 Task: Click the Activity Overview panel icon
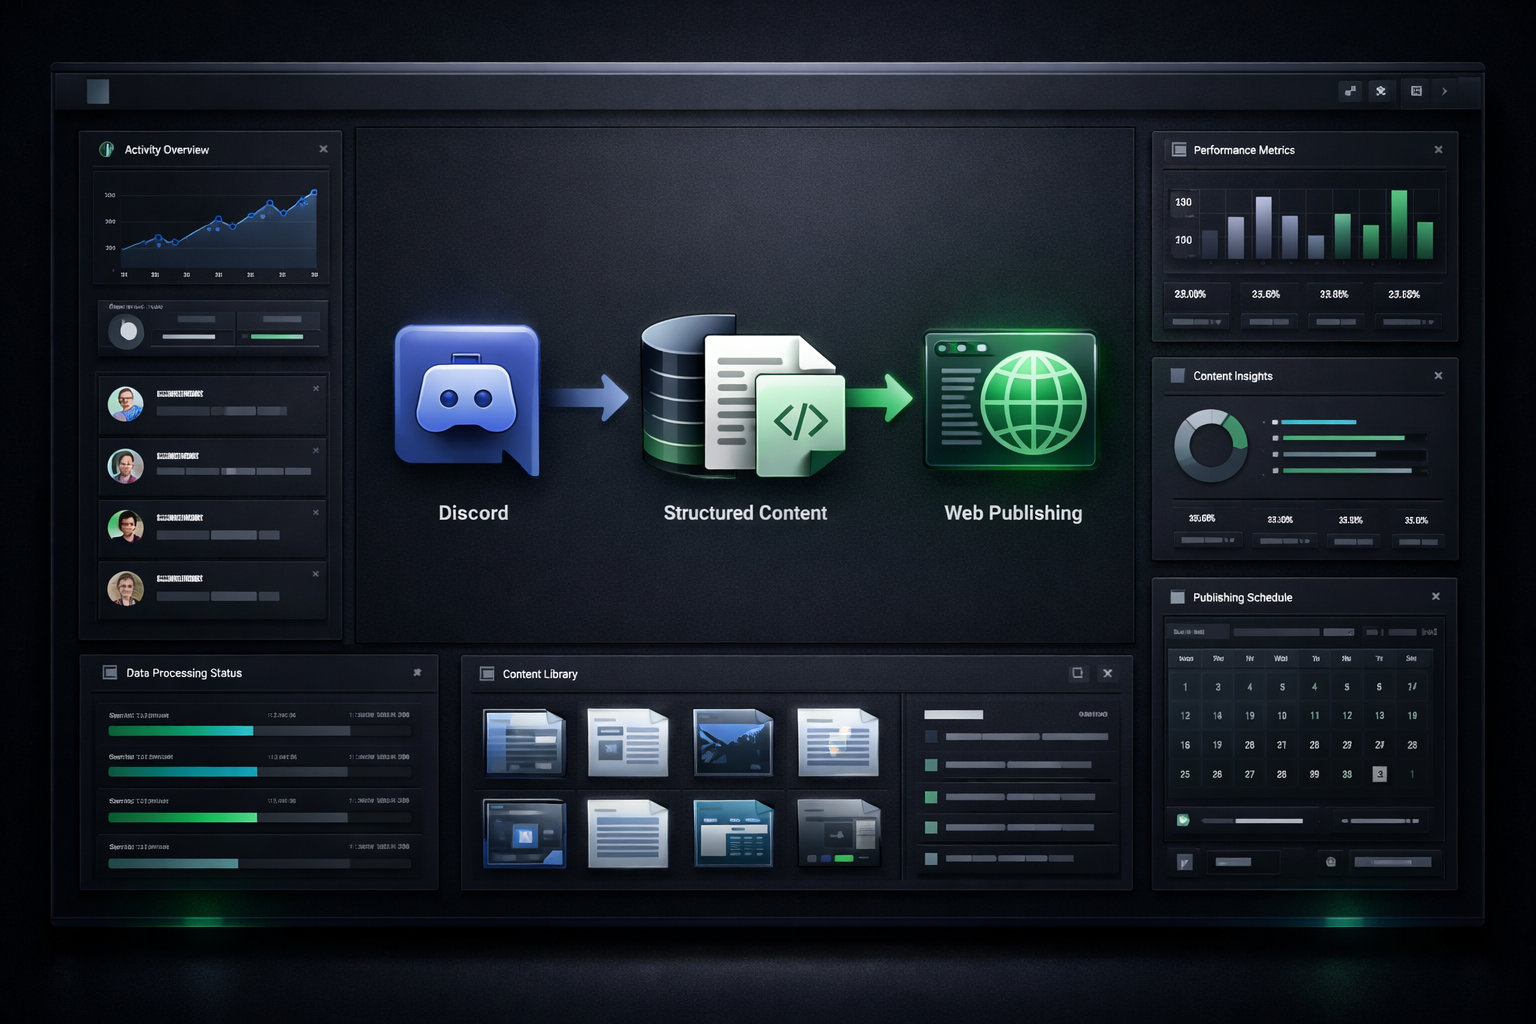(x=107, y=150)
